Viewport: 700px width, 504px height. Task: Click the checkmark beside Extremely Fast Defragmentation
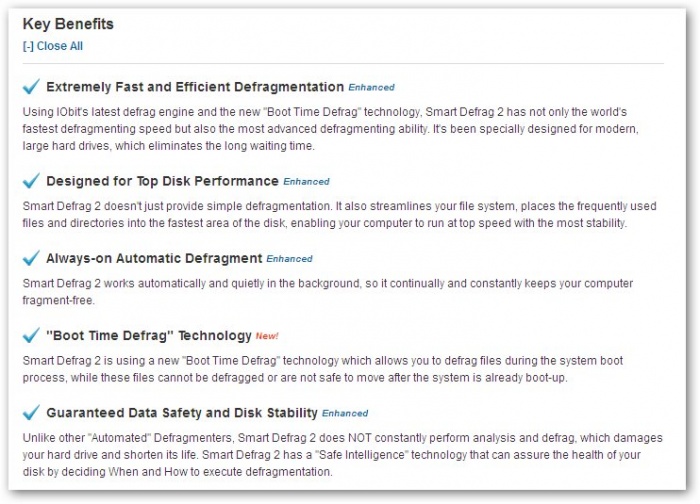[x=31, y=87]
